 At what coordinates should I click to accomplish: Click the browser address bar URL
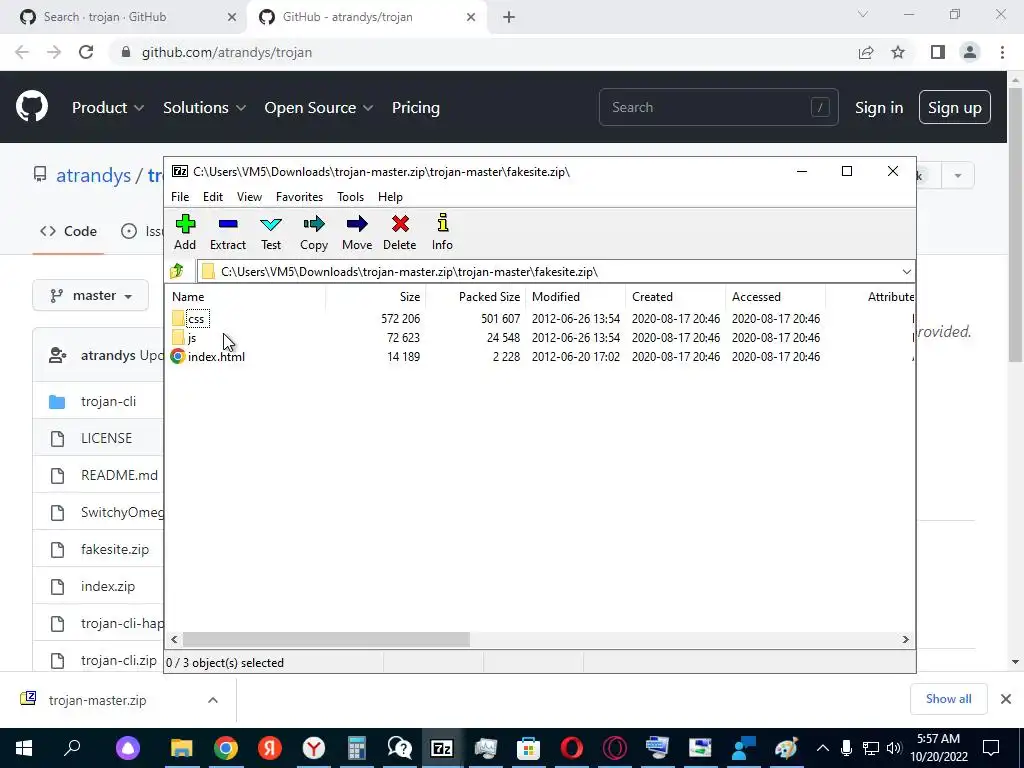(227, 52)
